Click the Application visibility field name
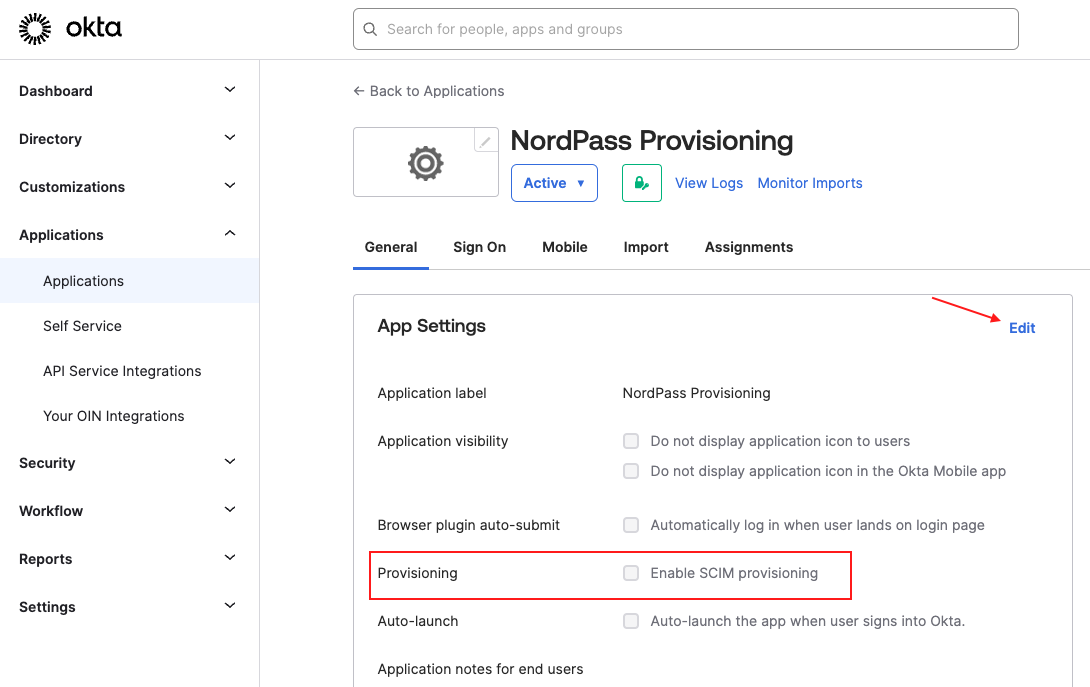 pos(443,442)
